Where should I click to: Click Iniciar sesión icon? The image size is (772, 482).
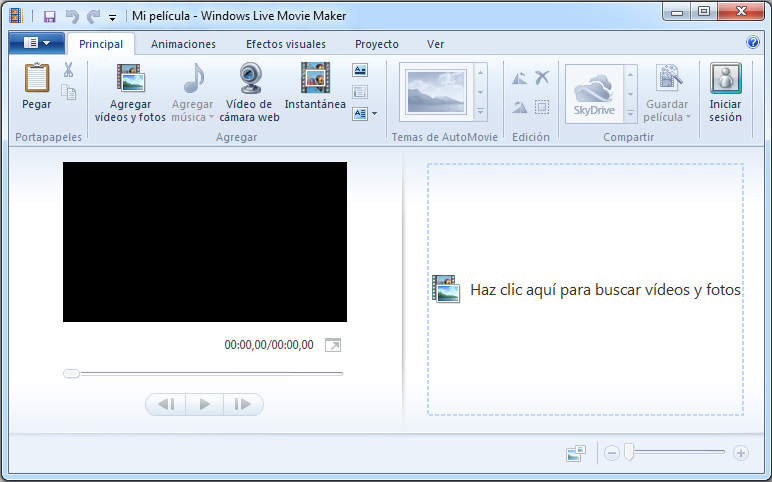(725, 78)
